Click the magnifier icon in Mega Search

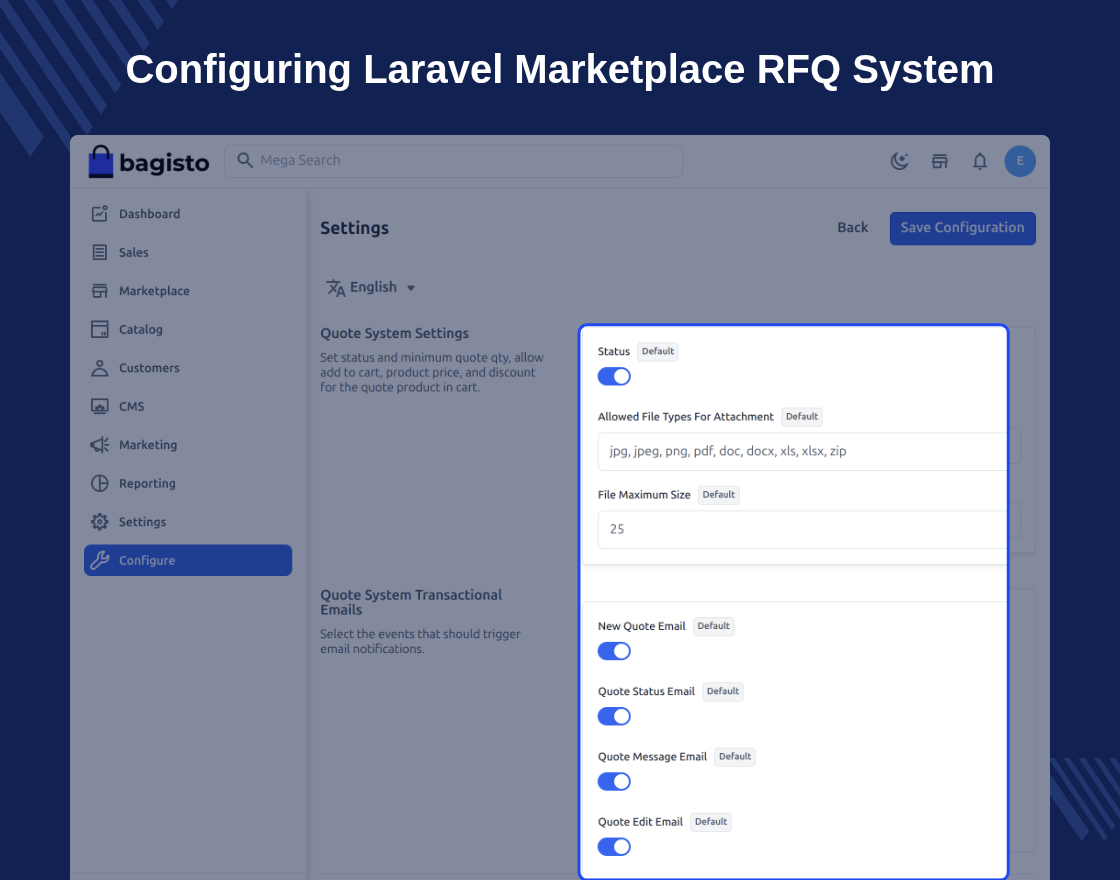point(245,160)
